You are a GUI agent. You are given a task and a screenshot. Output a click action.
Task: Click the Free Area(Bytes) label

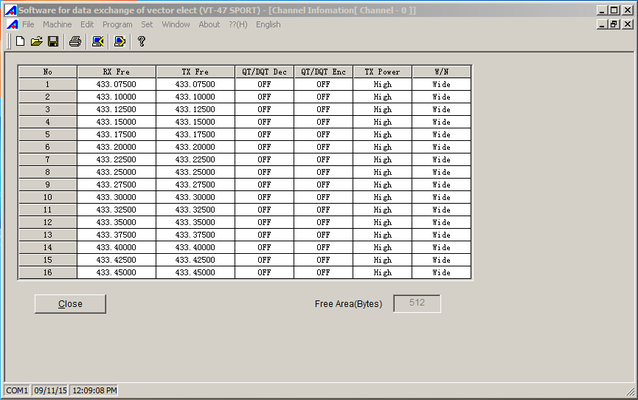(348, 304)
